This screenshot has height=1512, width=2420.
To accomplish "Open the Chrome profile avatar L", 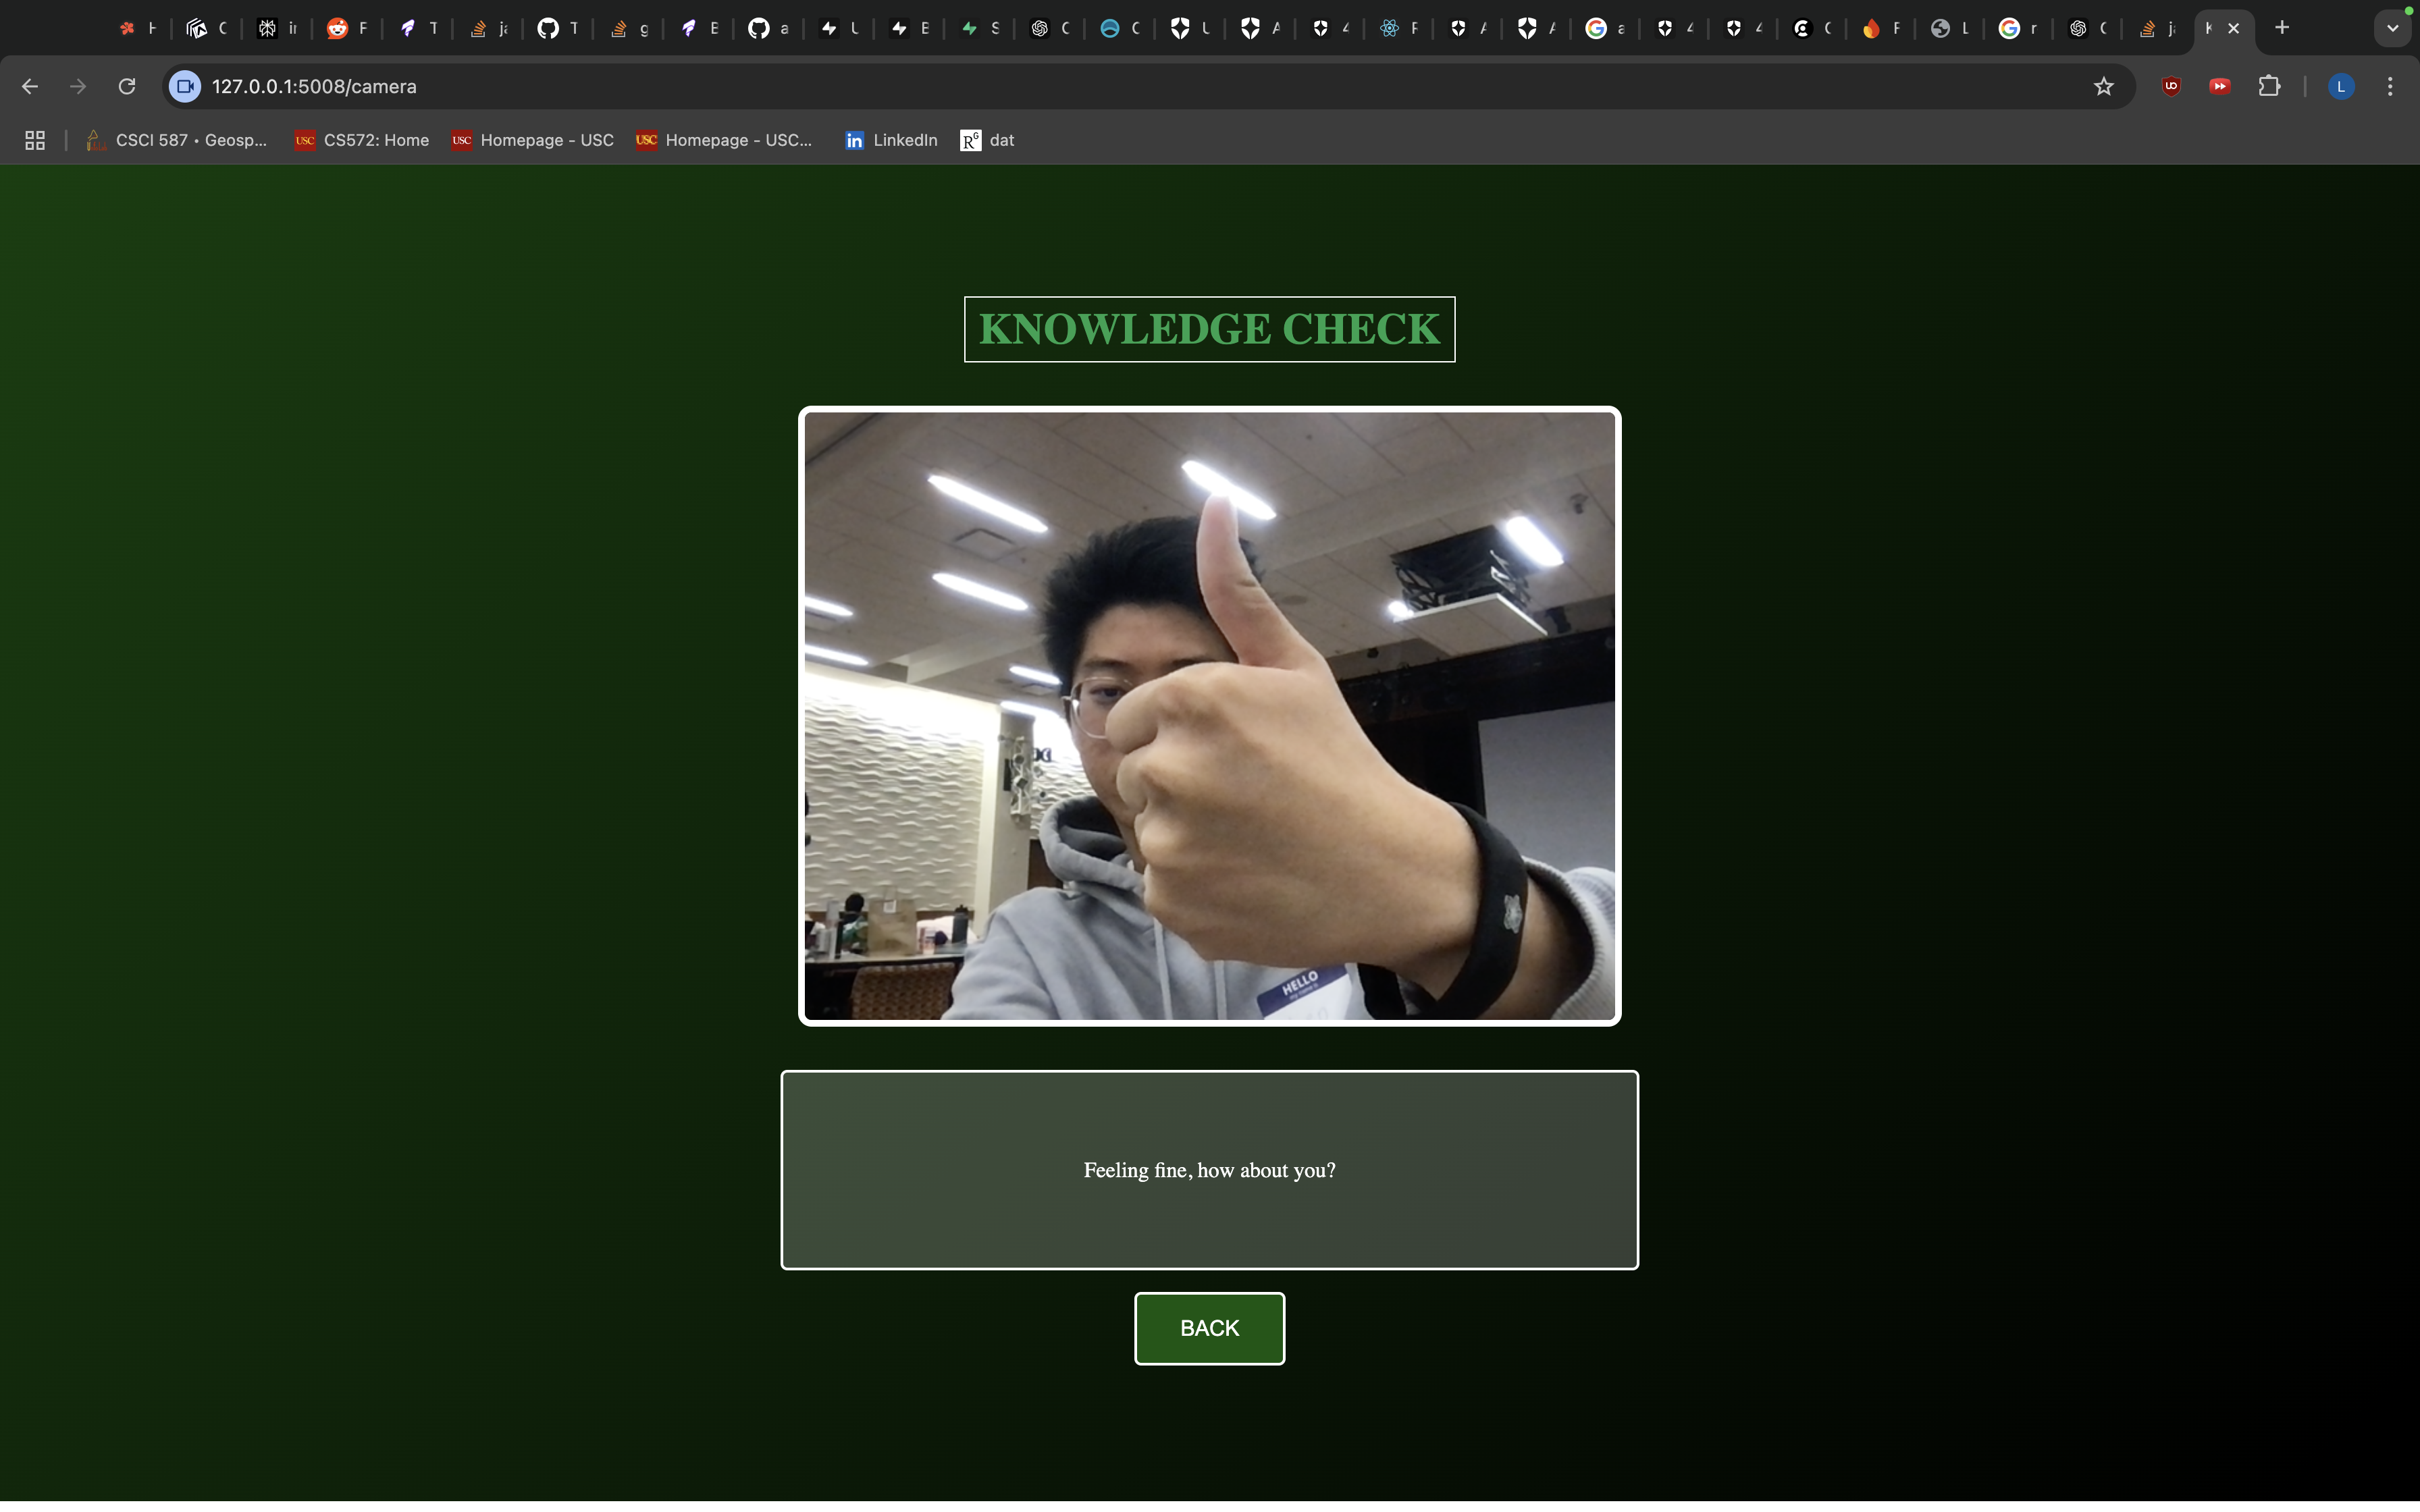I will (x=2340, y=87).
